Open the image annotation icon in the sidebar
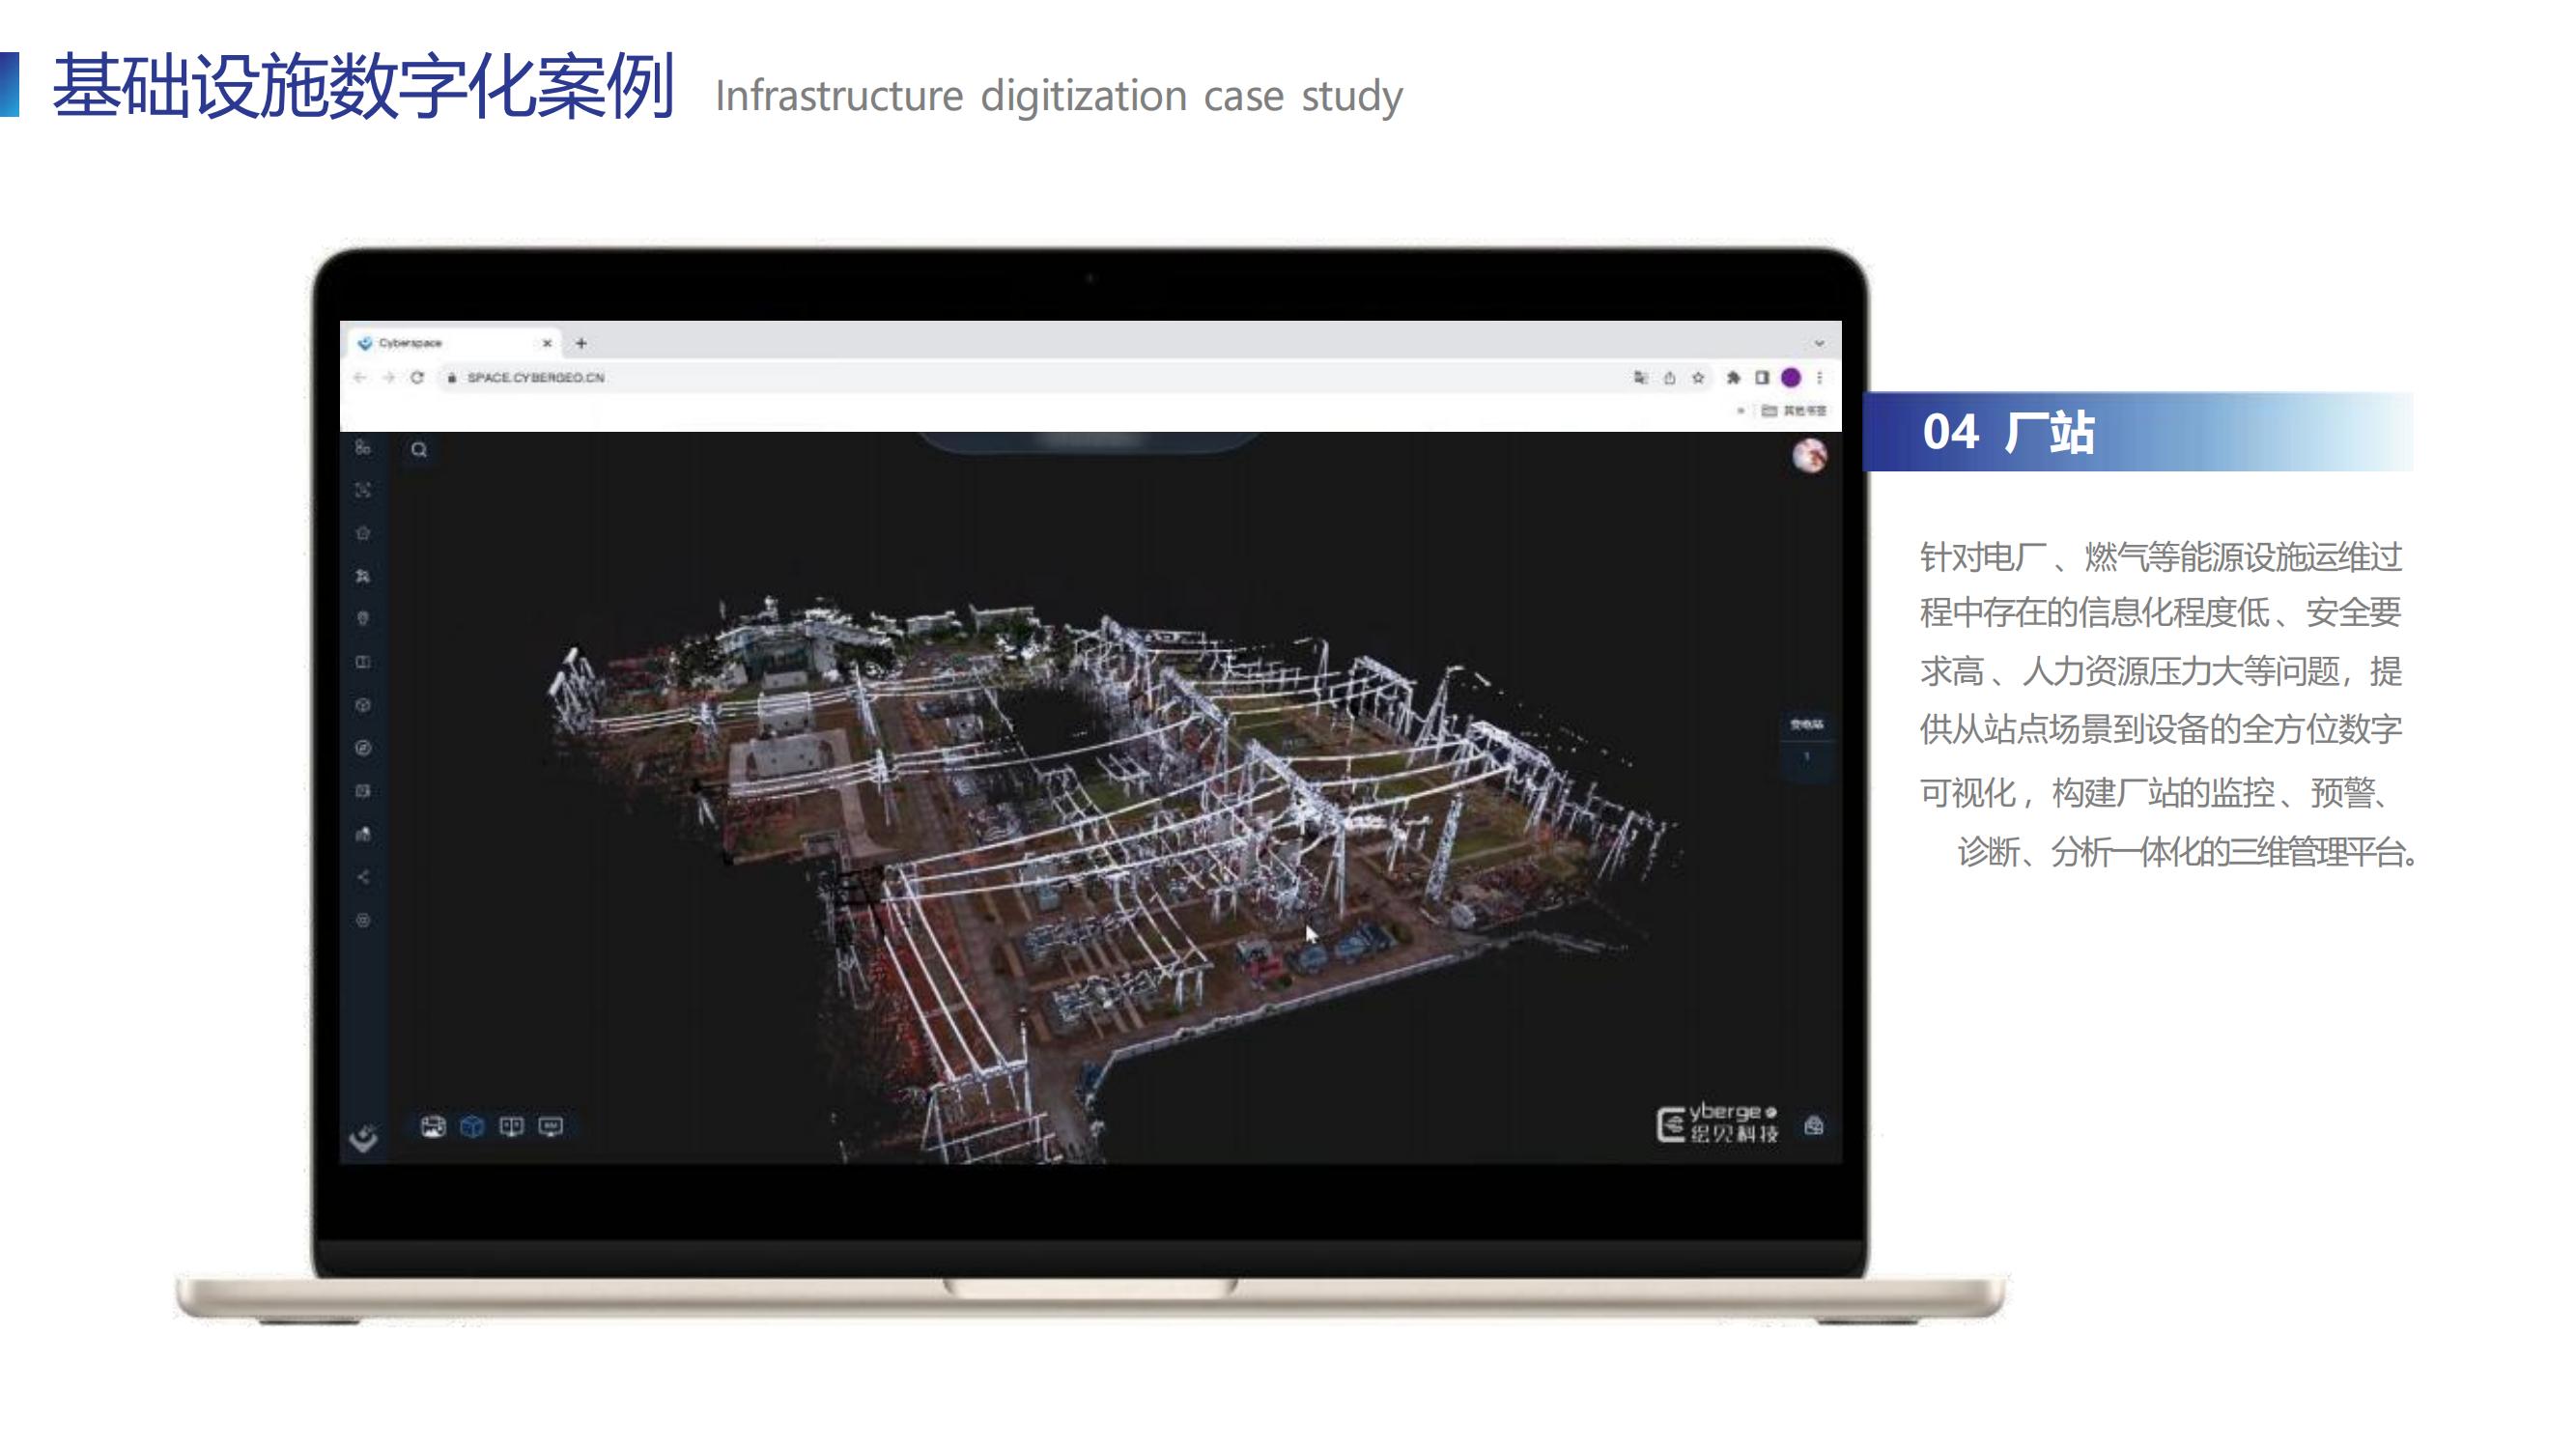 [x=363, y=791]
